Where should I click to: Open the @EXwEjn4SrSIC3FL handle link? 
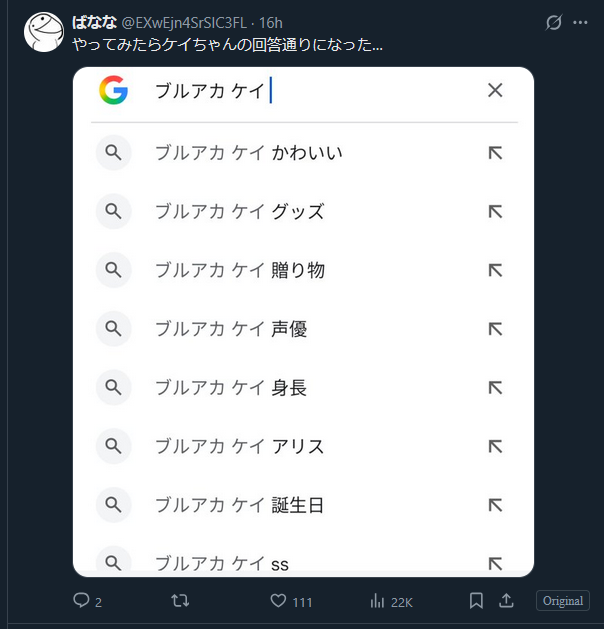pos(184,23)
